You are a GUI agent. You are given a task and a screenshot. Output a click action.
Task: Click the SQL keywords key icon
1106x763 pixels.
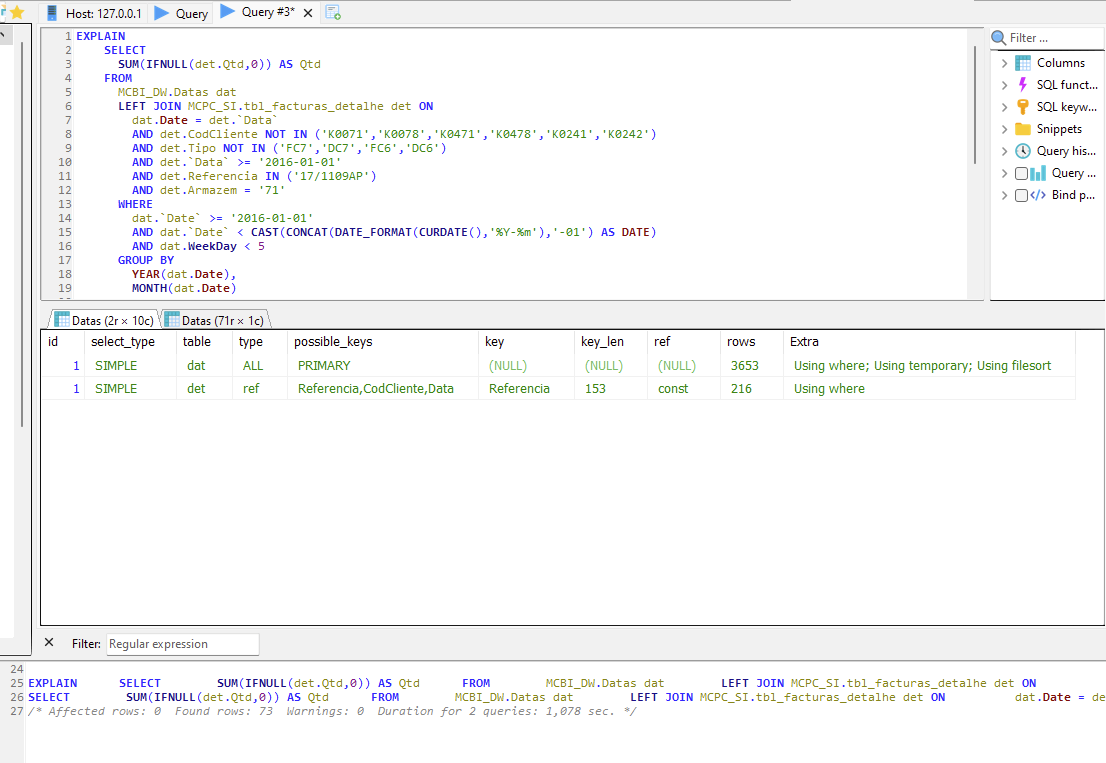[x=1022, y=107]
